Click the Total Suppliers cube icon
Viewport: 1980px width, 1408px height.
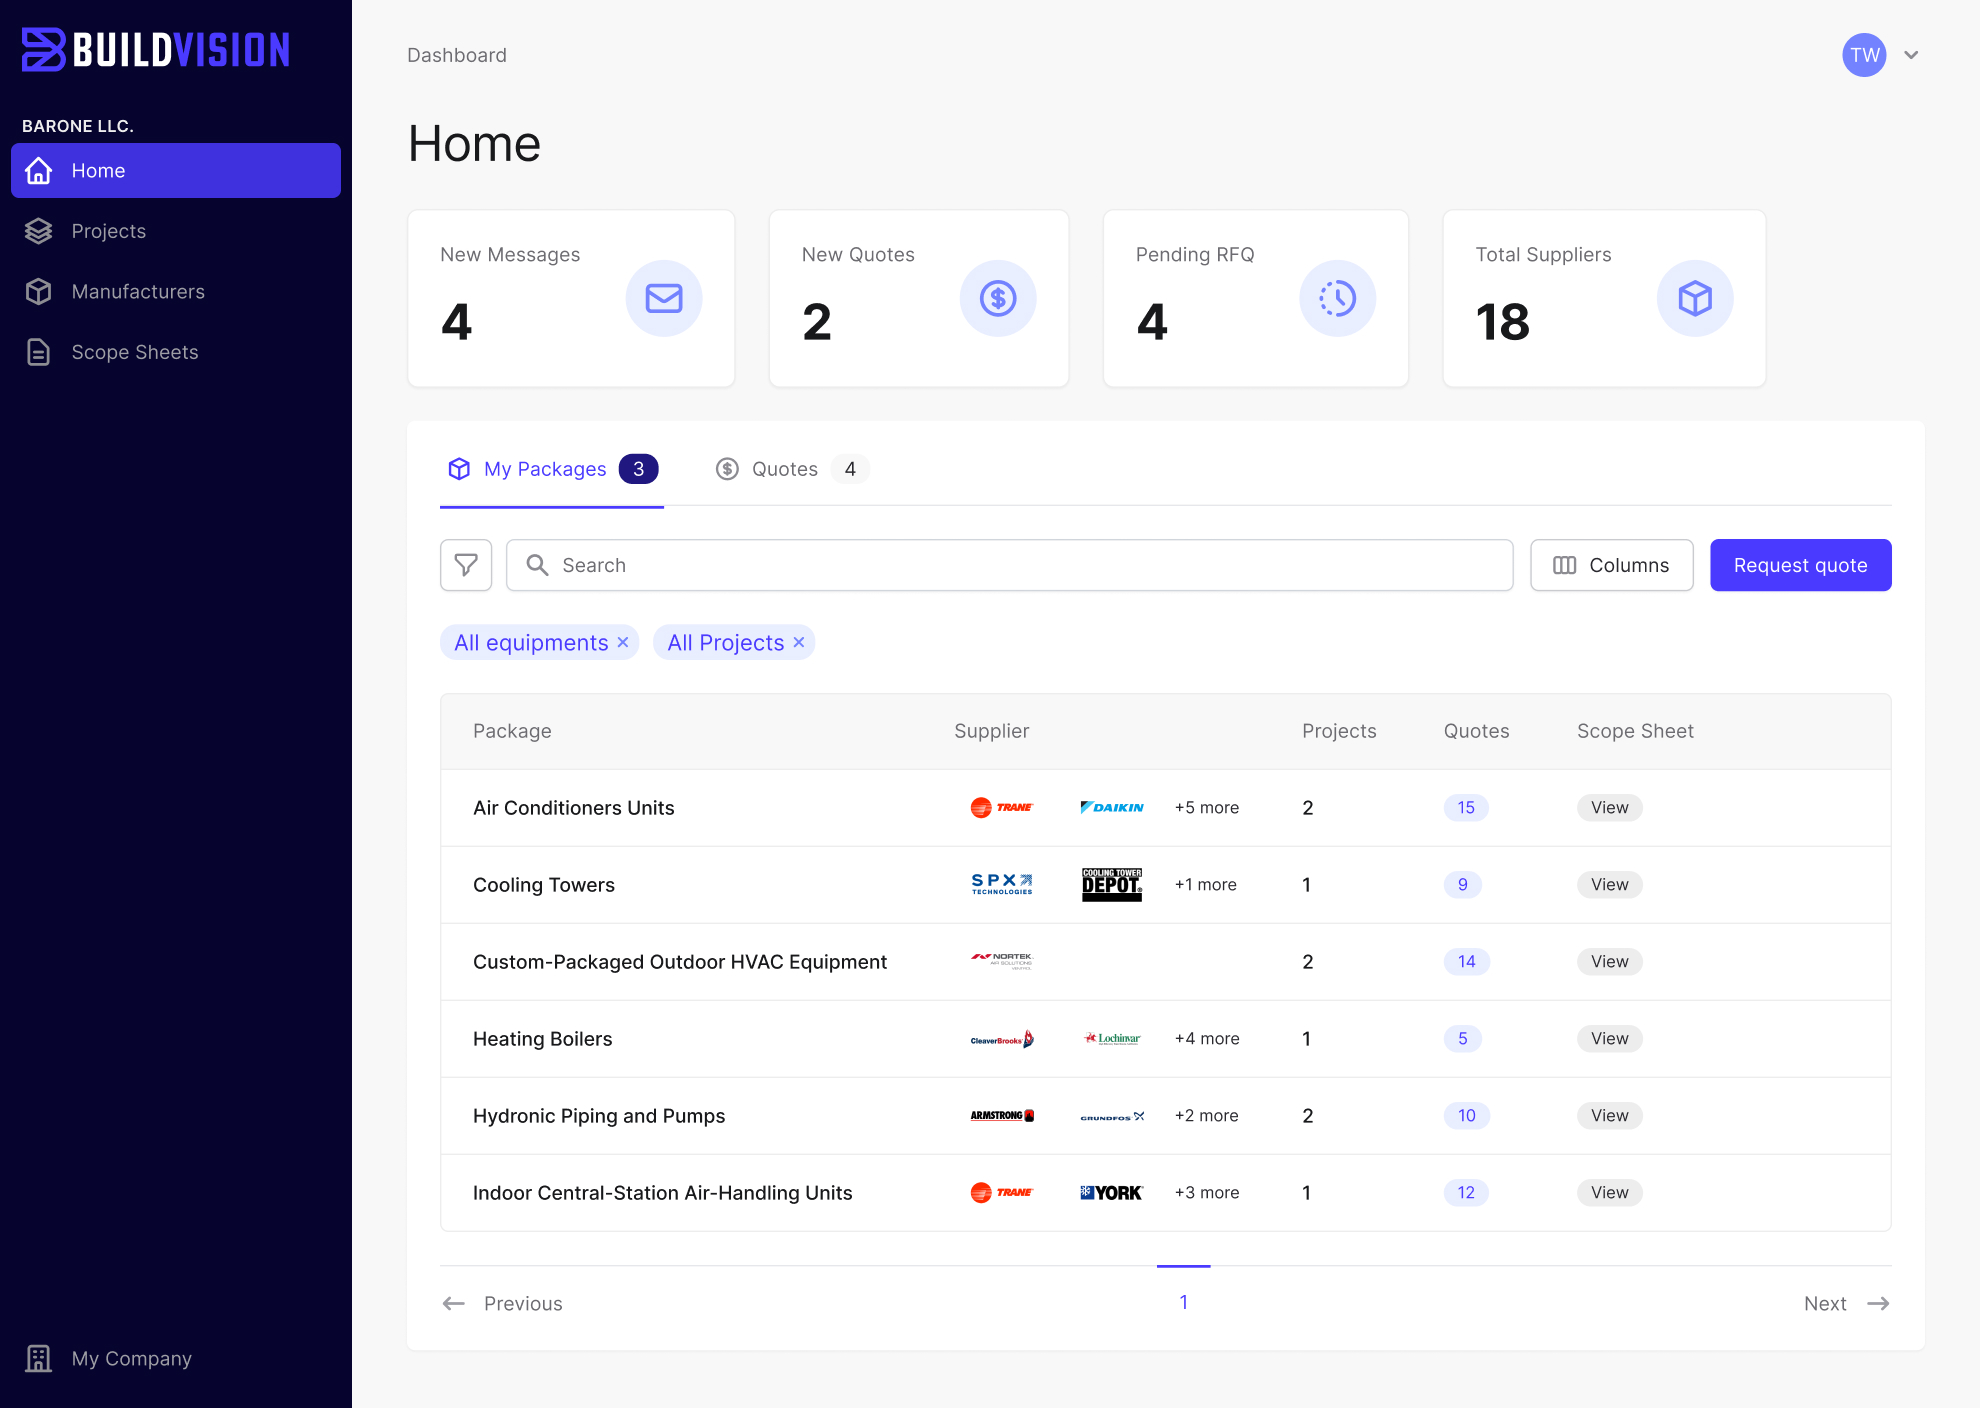1694,298
